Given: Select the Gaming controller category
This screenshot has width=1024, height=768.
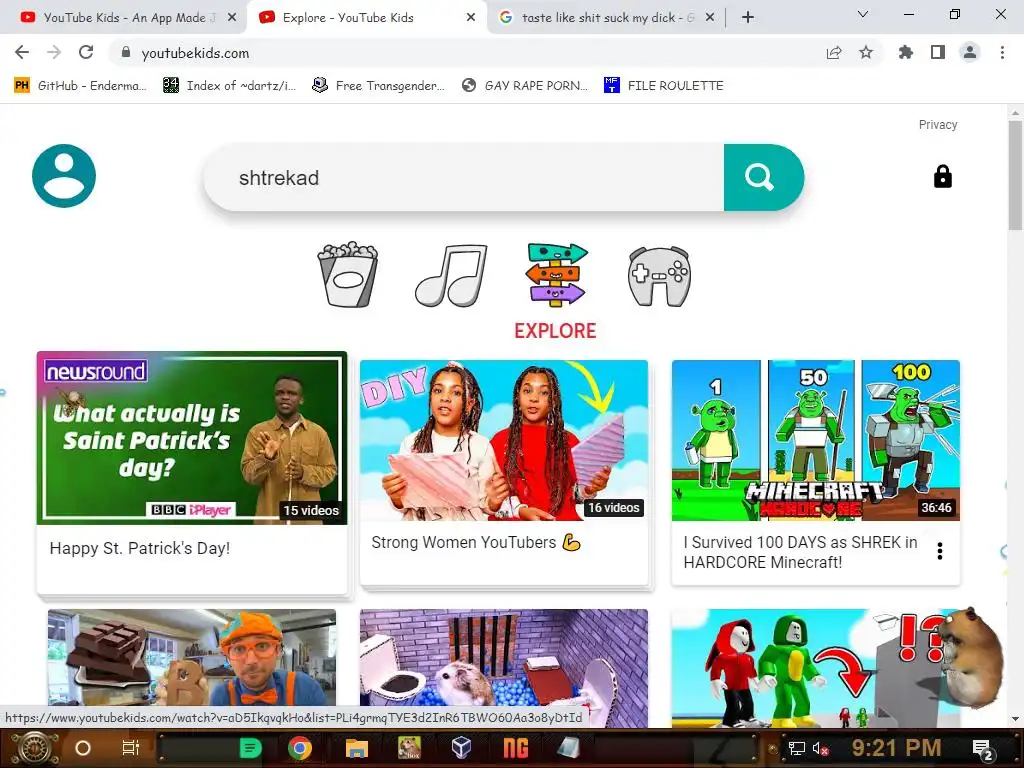Looking at the screenshot, I should point(659,276).
